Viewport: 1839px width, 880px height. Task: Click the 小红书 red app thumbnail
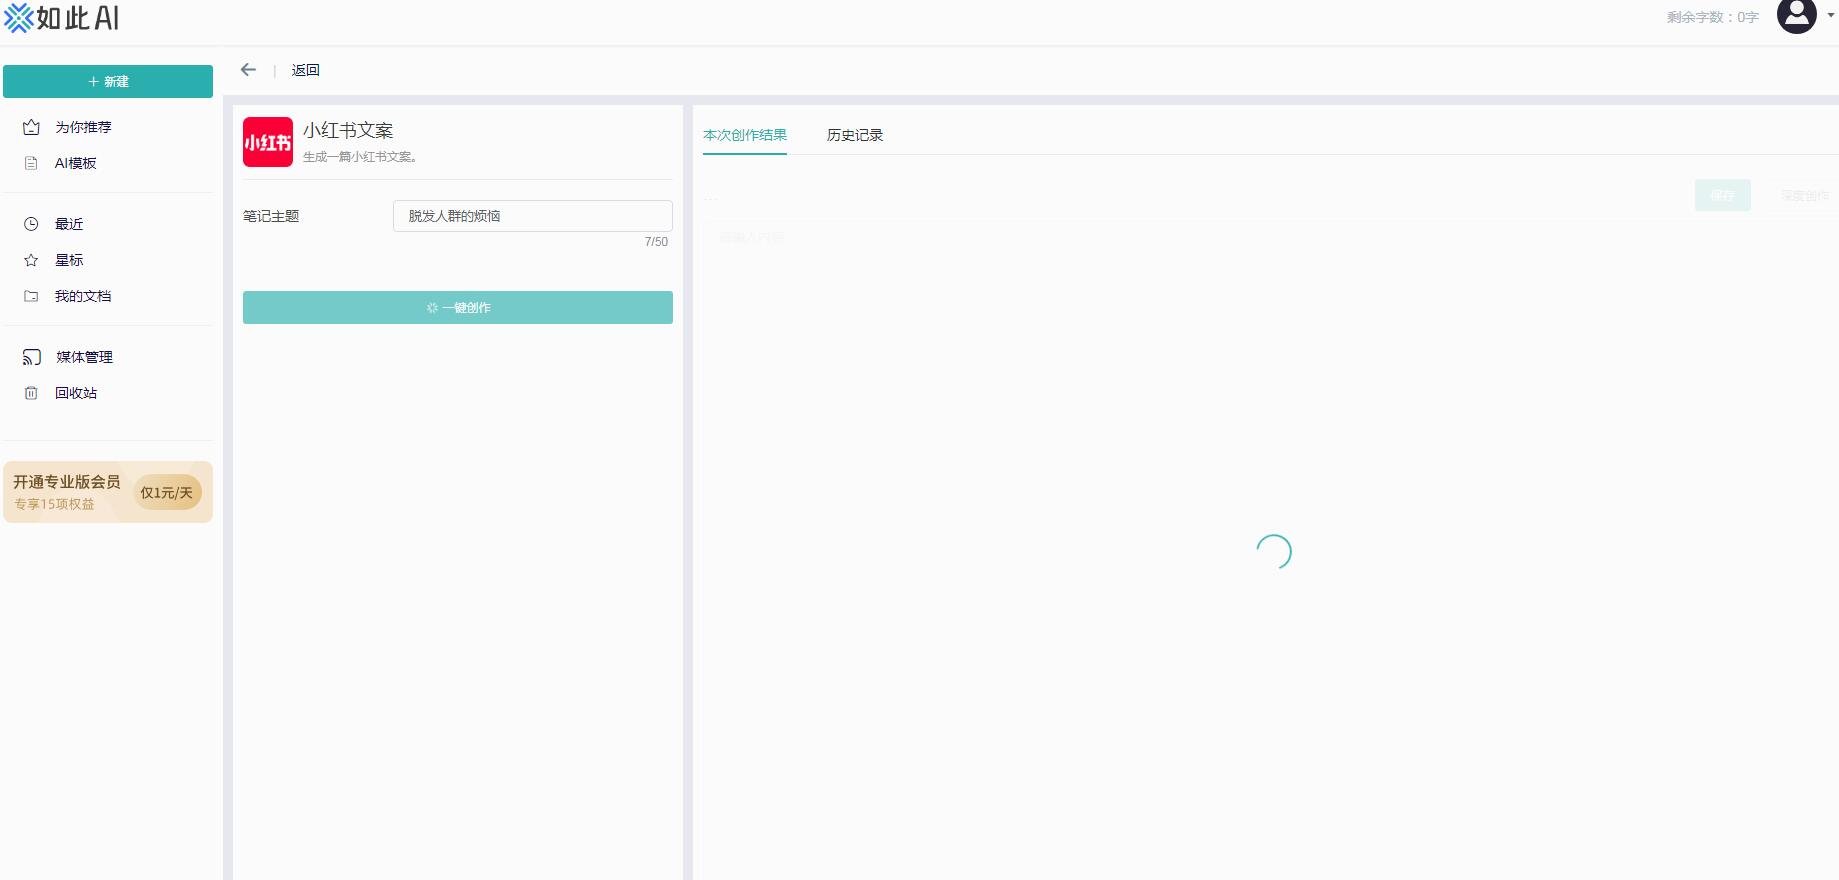click(268, 142)
